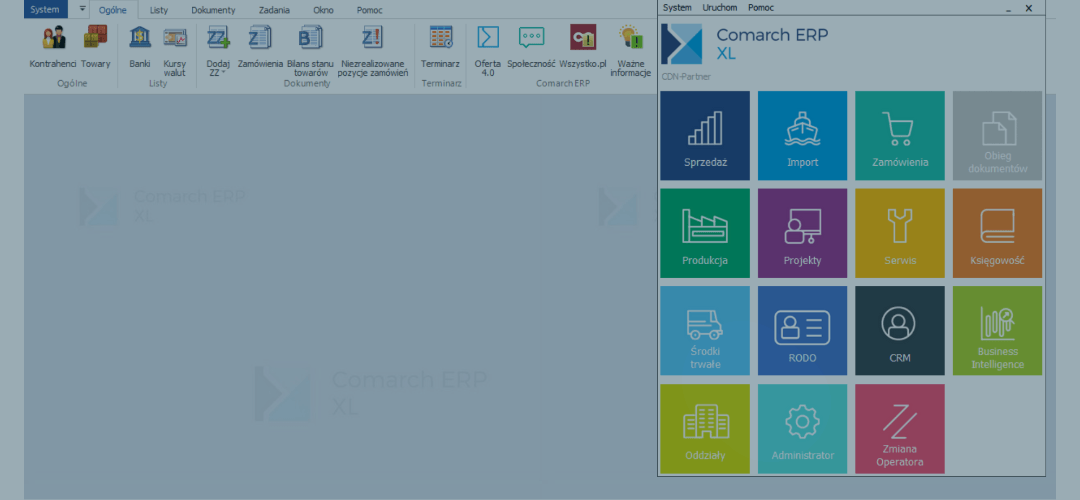Screen dimensions: 1080x500
Task: Launch the Produkcja module tile
Action: click(x=705, y=233)
